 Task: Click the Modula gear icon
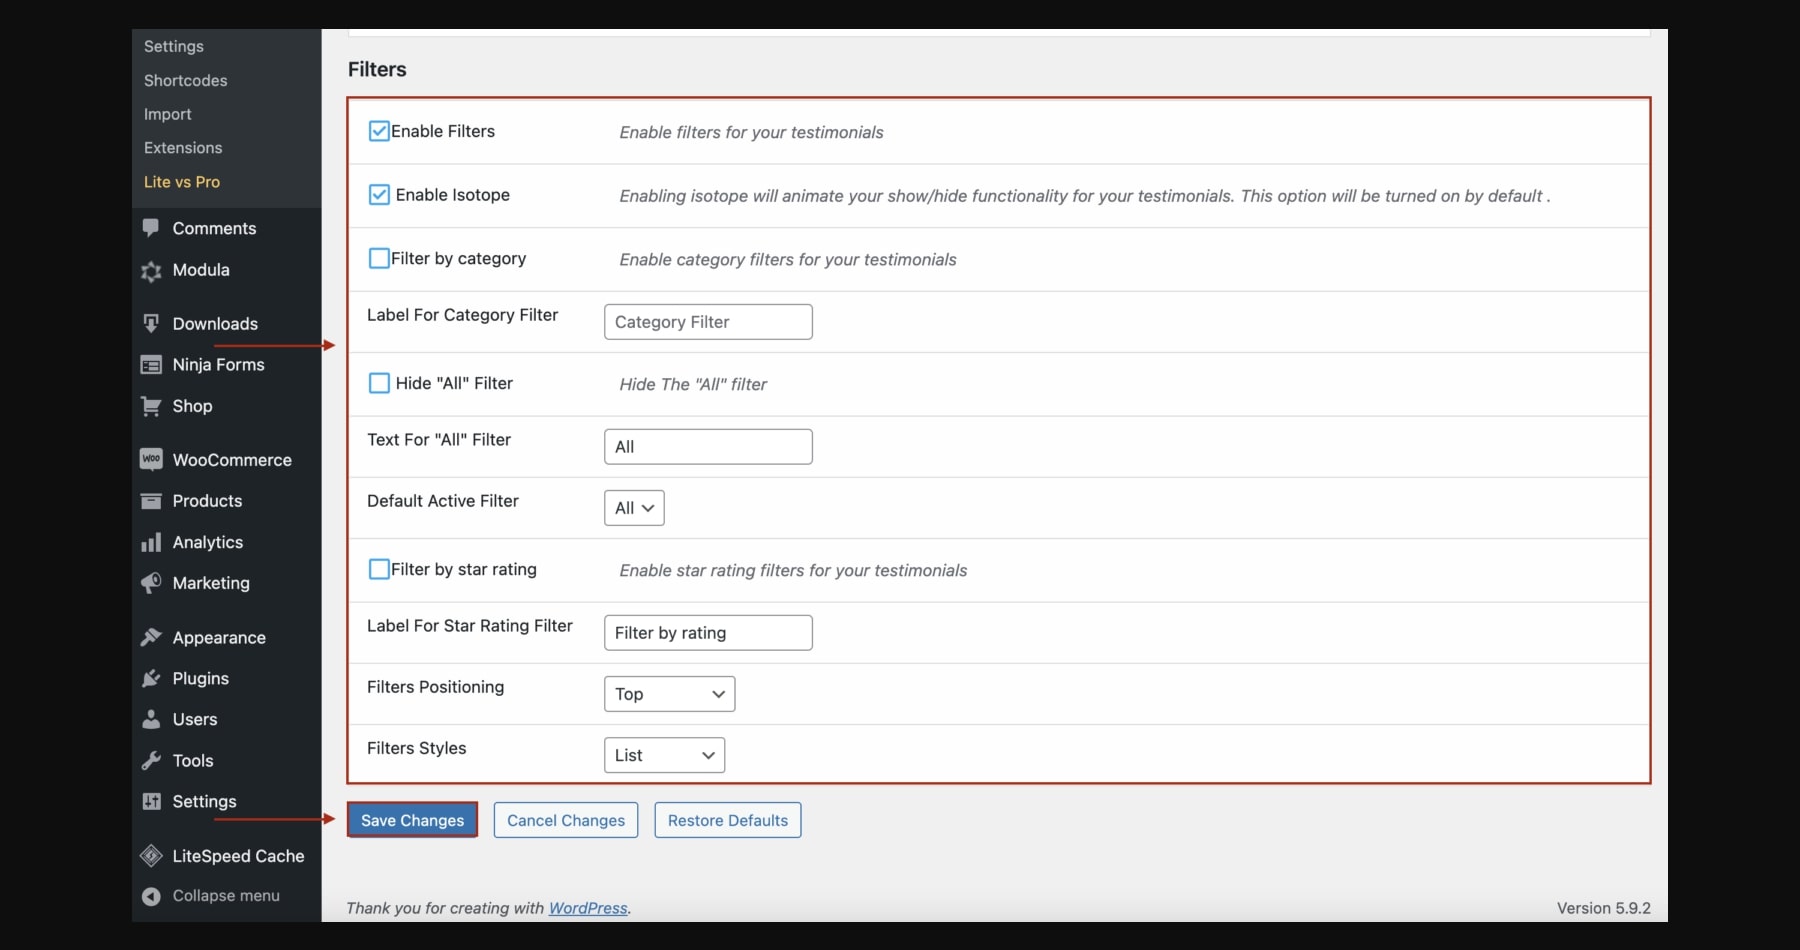click(x=151, y=271)
